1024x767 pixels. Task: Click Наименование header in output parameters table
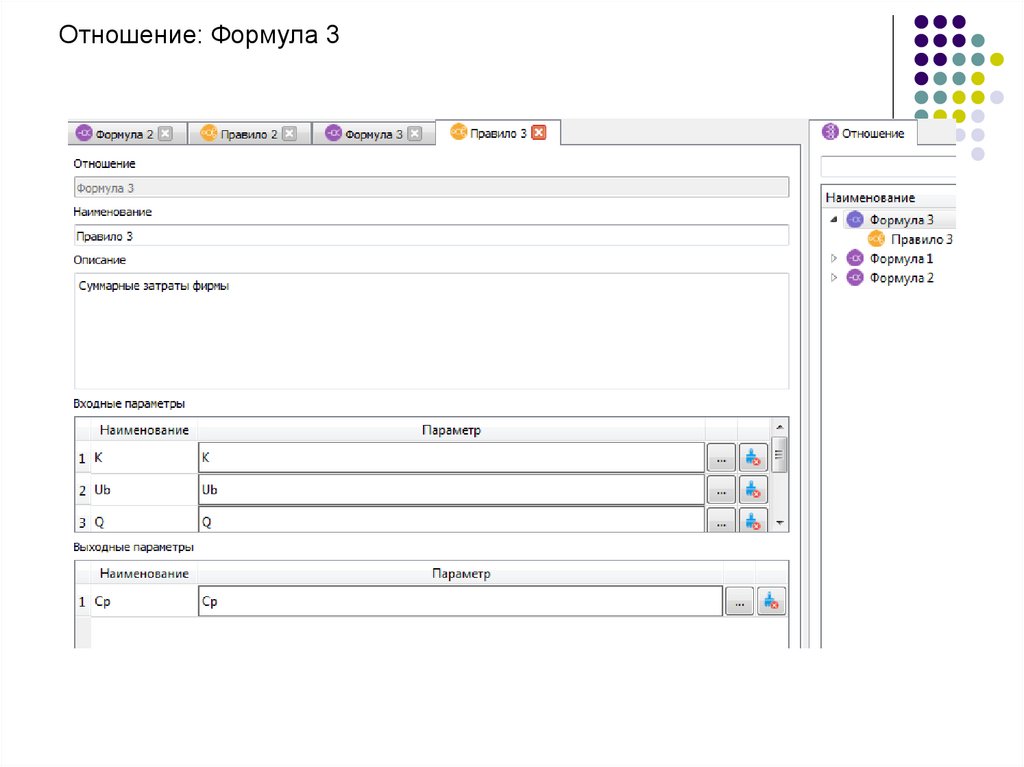click(x=144, y=574)
